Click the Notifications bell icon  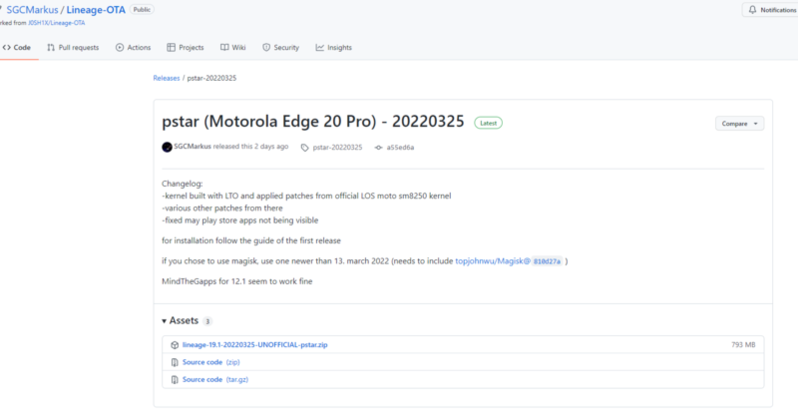tap(751, 10)
